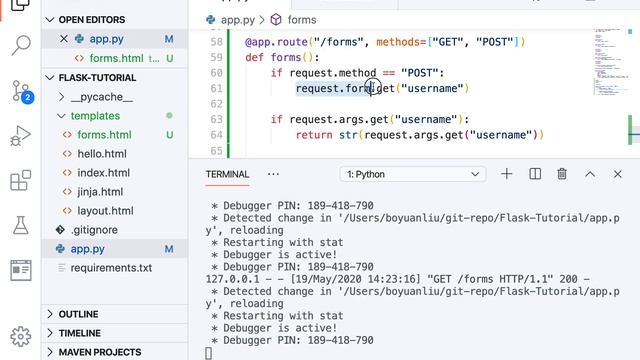Click the Python icon of app.py in file tree
Screen dimensions: 640x360
pyautogui.click(x=60, y=249)
